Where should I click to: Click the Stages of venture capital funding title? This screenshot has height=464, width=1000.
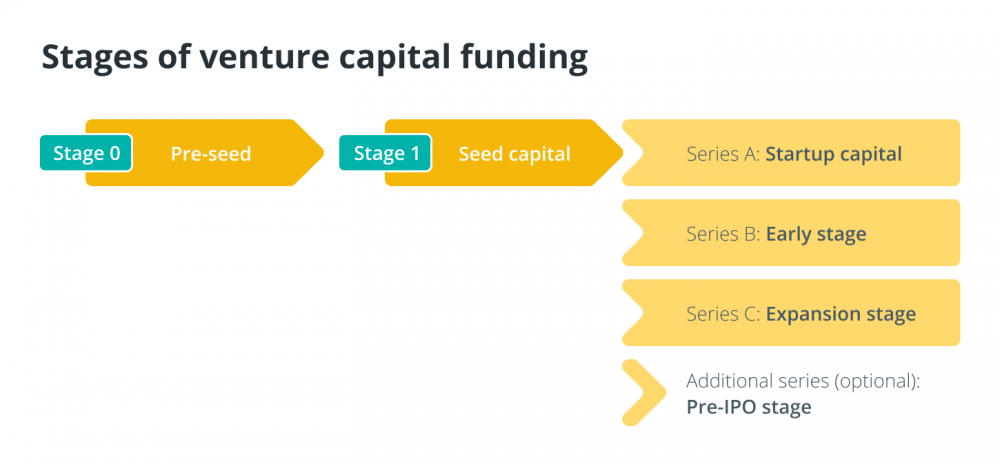[x=314, y=58]
